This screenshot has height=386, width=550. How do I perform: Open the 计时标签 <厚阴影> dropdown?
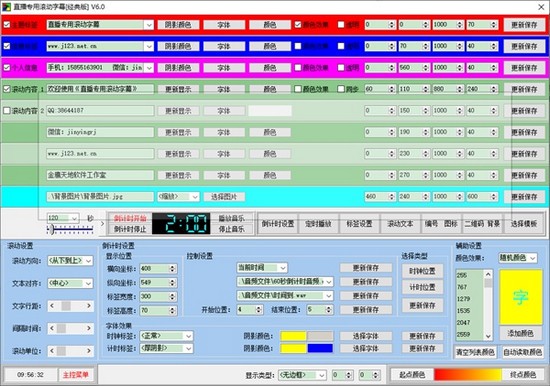pos(188,348)
